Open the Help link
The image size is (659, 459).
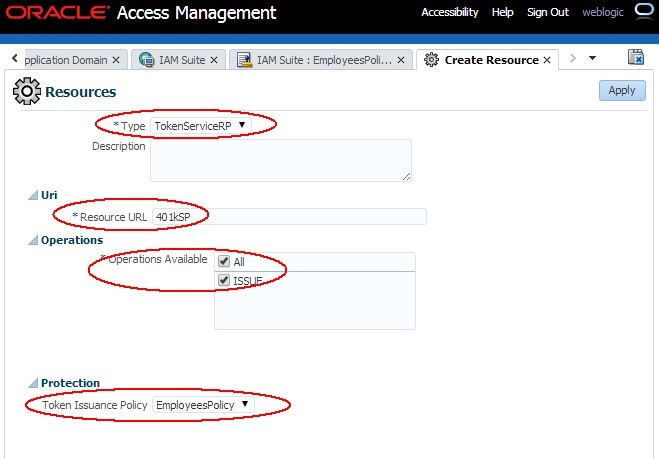(503, 12)
